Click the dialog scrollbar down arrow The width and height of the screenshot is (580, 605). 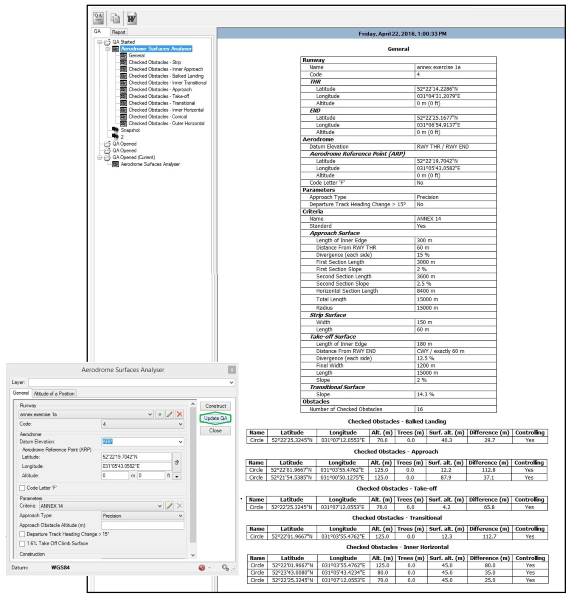(x=193, y=555)
